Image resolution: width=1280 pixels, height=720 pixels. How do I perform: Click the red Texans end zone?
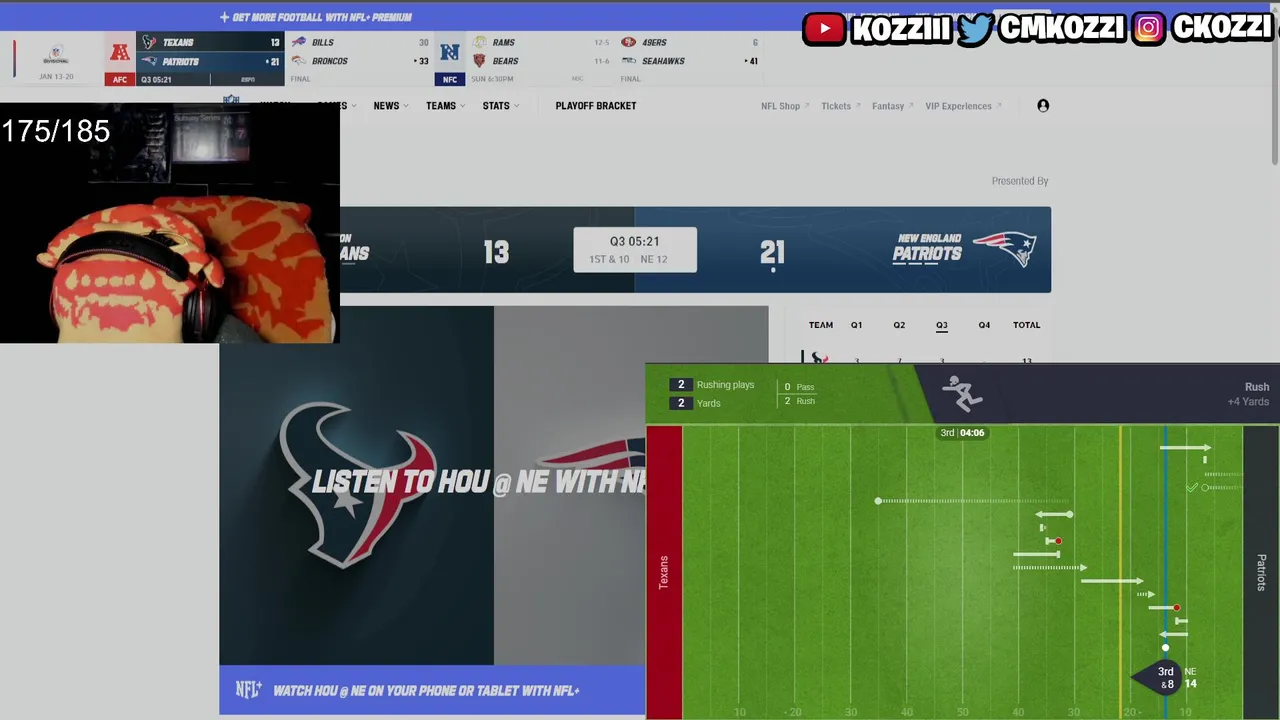click(664, 572)
